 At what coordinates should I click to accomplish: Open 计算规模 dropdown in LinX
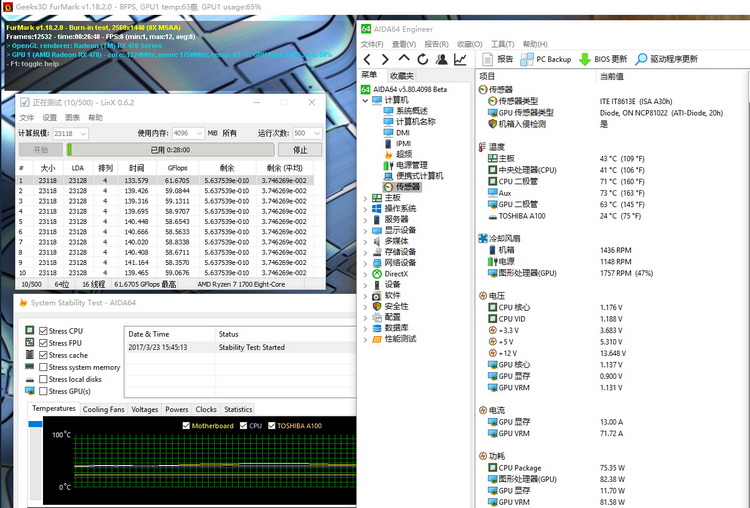(83, 133)
